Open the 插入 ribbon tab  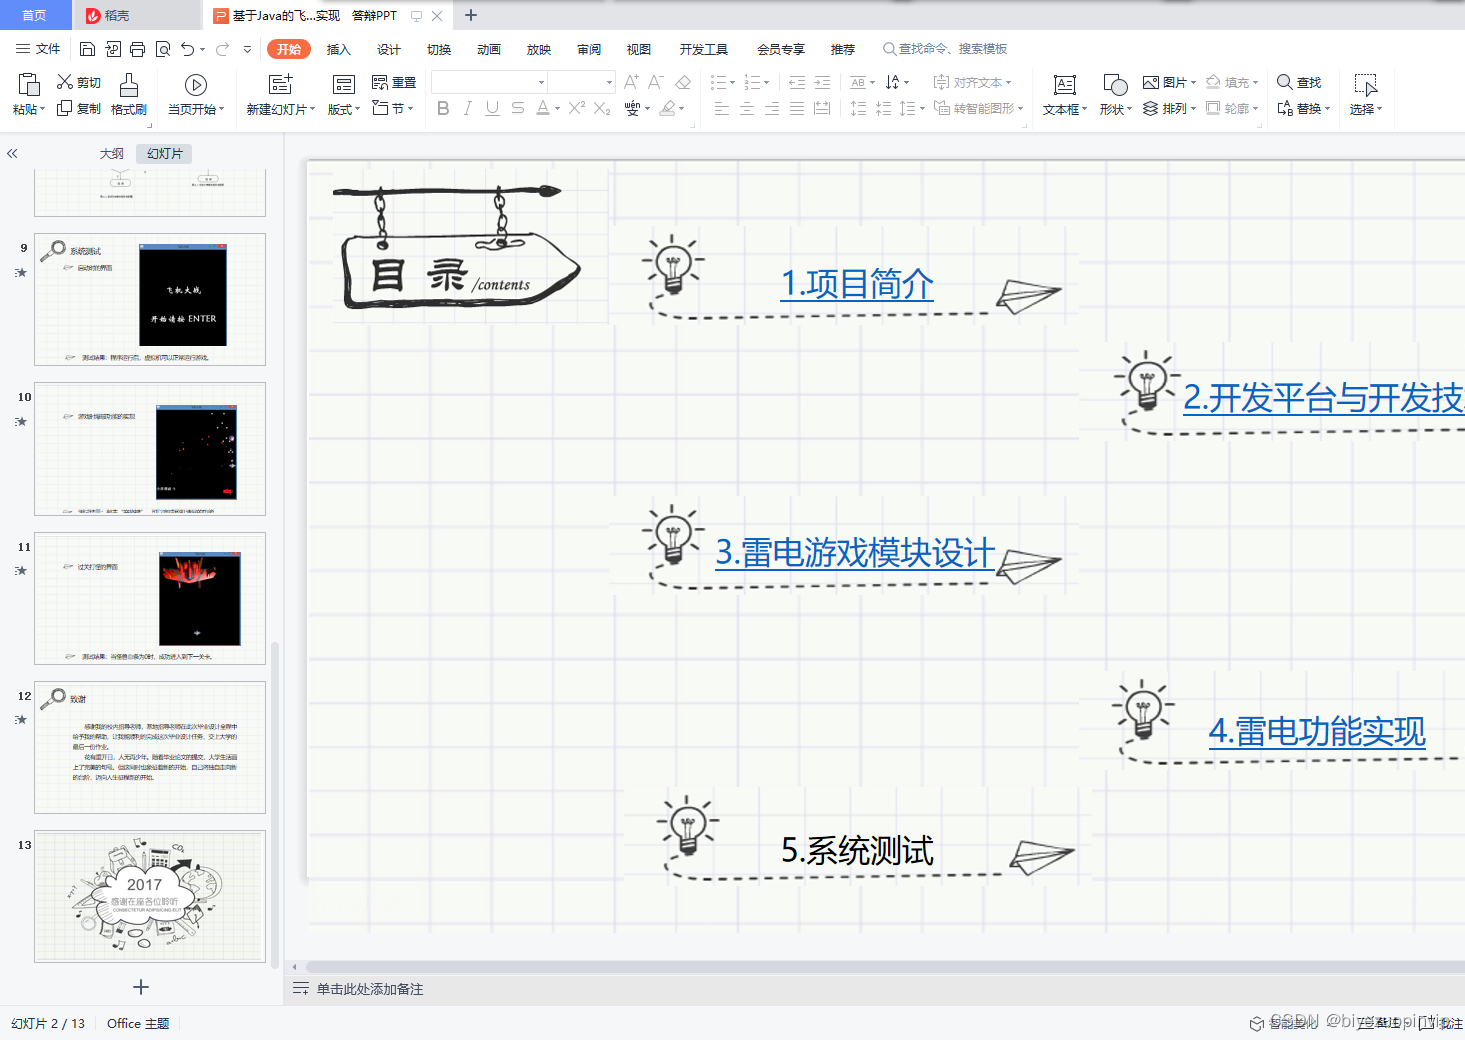[339, 49]
